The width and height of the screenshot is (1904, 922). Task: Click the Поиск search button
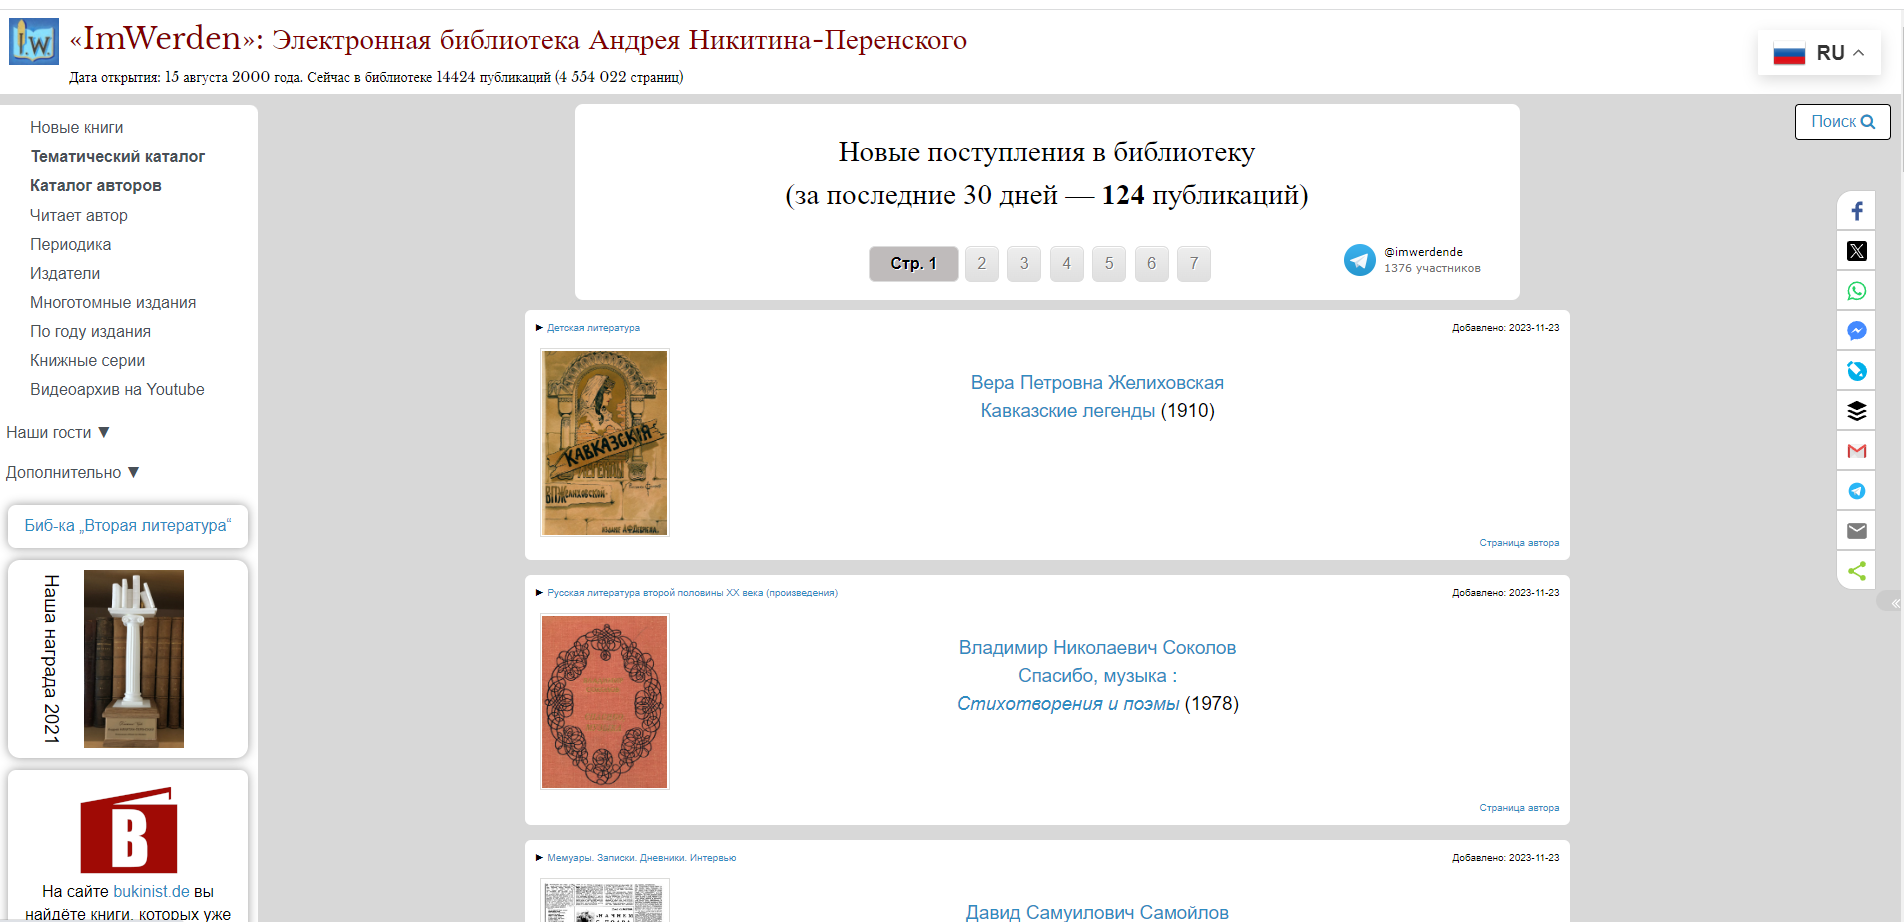tap(1842, 122)
